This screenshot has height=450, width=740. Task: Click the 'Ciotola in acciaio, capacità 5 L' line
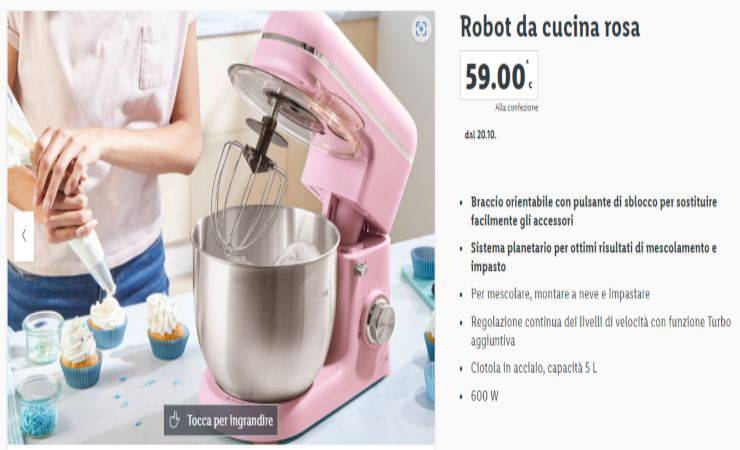[534, 368]
